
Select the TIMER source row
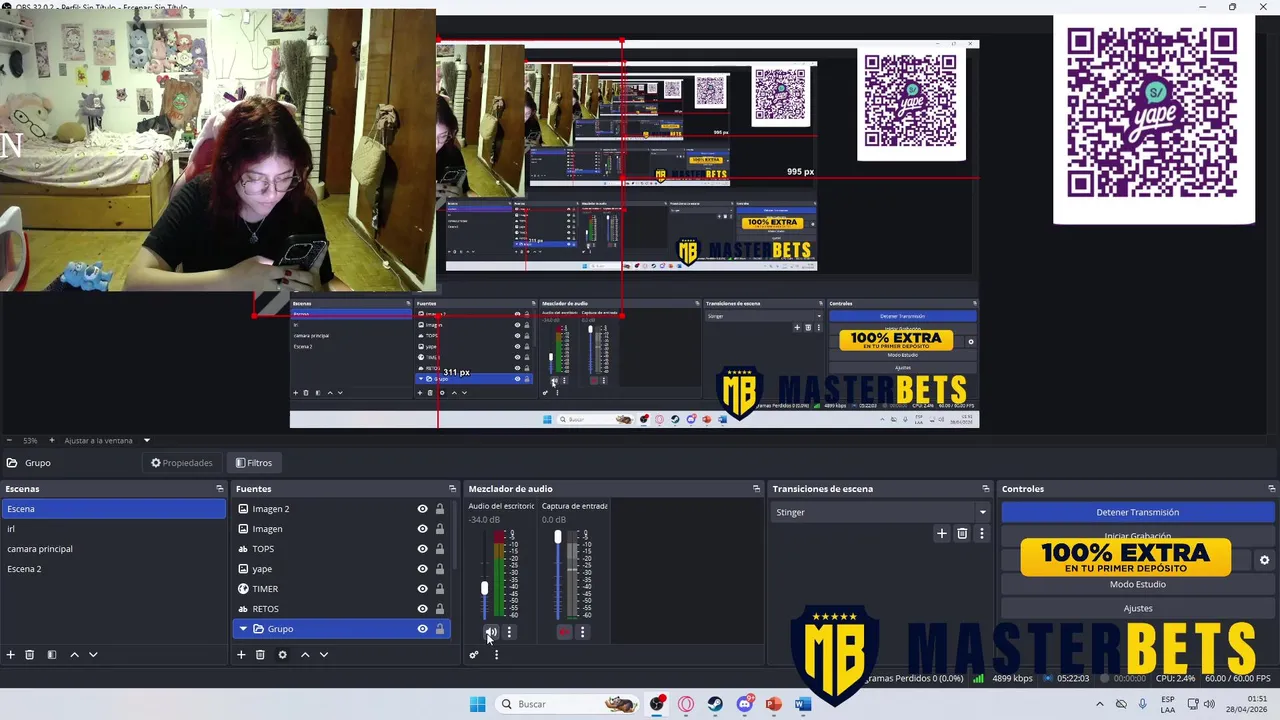(342, 589)
